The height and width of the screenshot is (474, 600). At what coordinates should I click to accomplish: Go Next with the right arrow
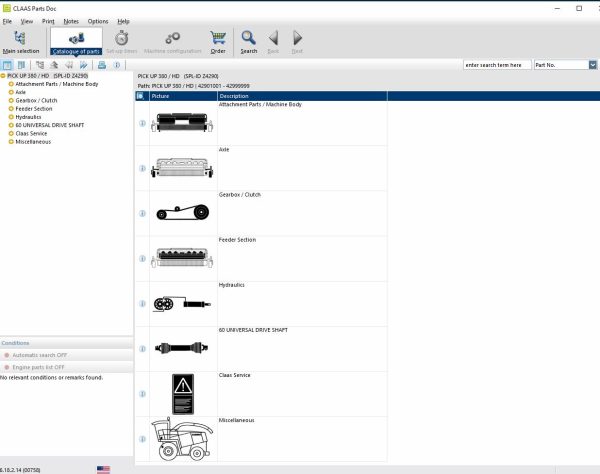297,42
